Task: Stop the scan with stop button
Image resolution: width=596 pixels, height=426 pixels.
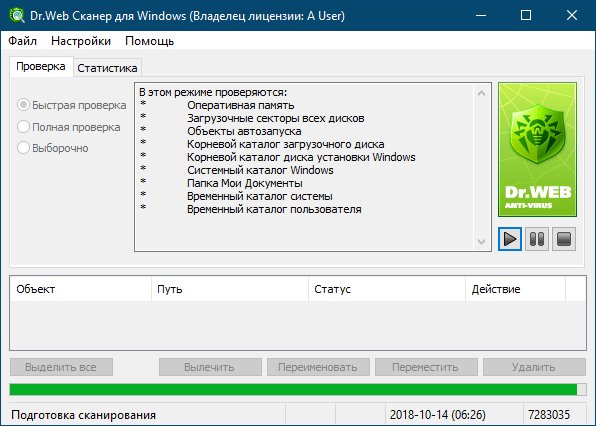Action: click(564, 239)
